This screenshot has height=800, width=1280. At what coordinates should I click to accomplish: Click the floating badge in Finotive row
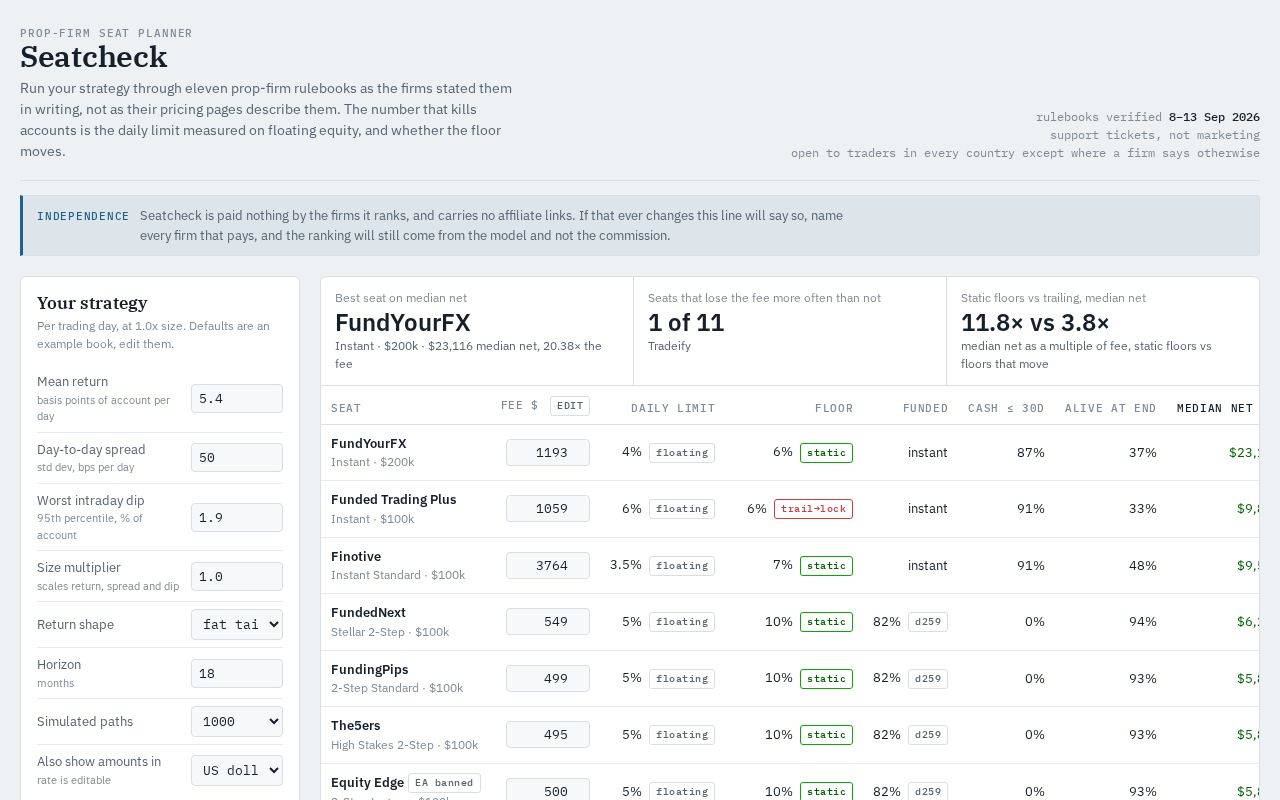[x=682, y=565]
